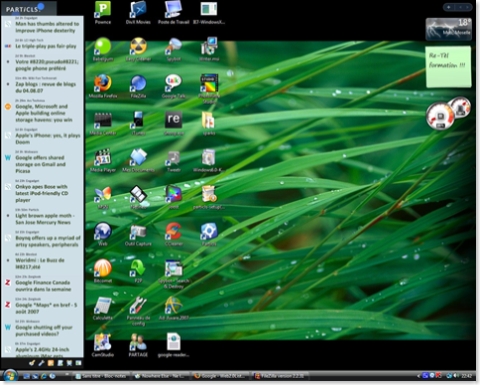Open the DivX Movies shortcut

(x=138, y=13)
